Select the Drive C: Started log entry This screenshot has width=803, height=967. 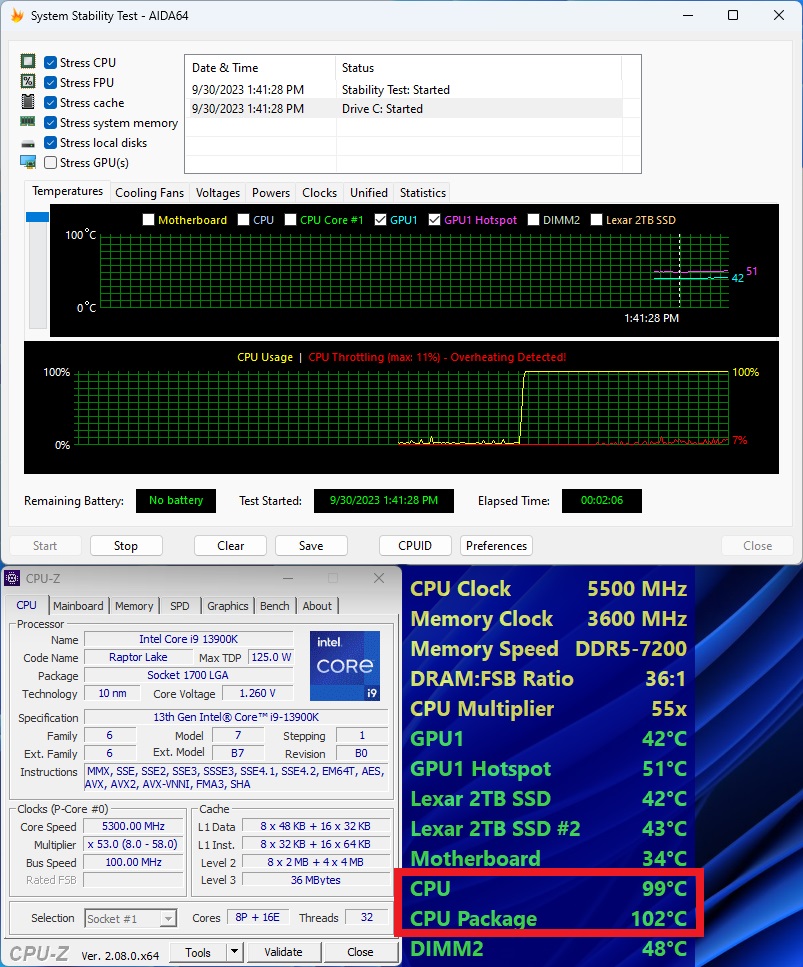tap(404, 109)
